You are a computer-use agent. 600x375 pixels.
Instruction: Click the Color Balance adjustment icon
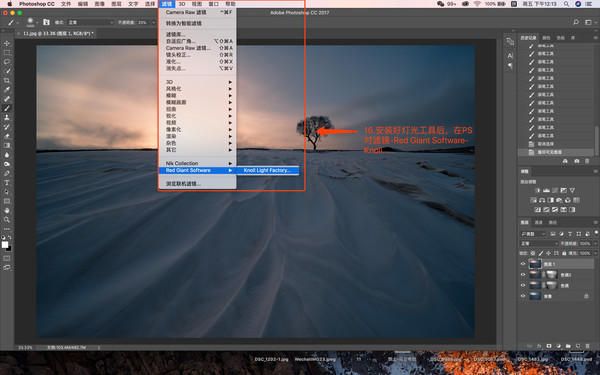click(542, 200)
